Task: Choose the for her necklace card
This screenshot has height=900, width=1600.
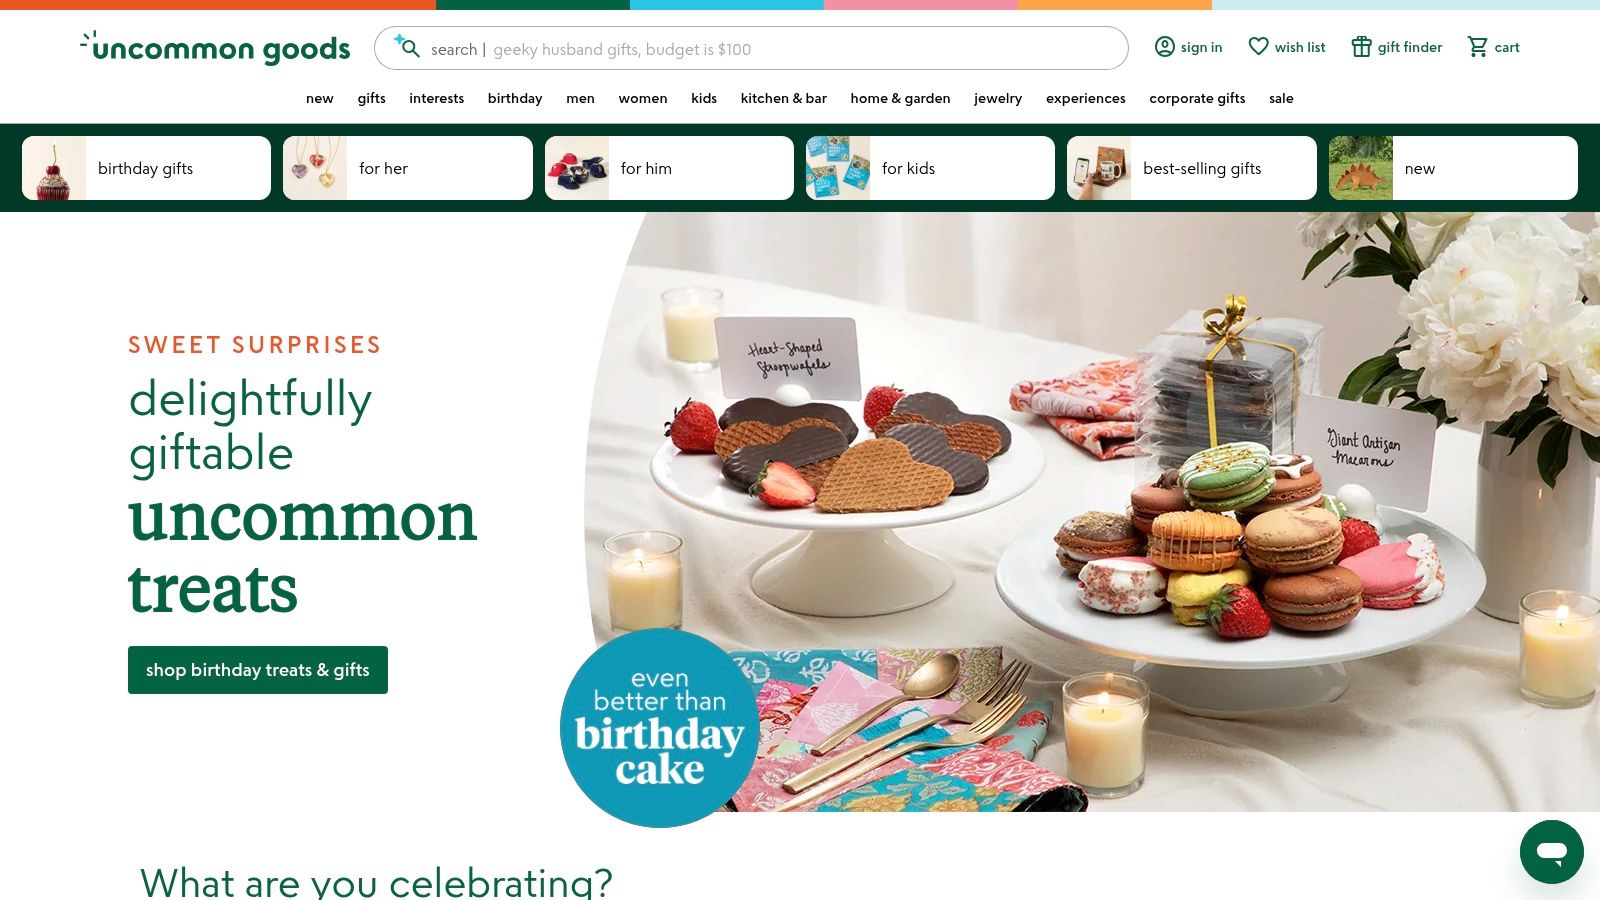Action: click(x=408, y=168)
